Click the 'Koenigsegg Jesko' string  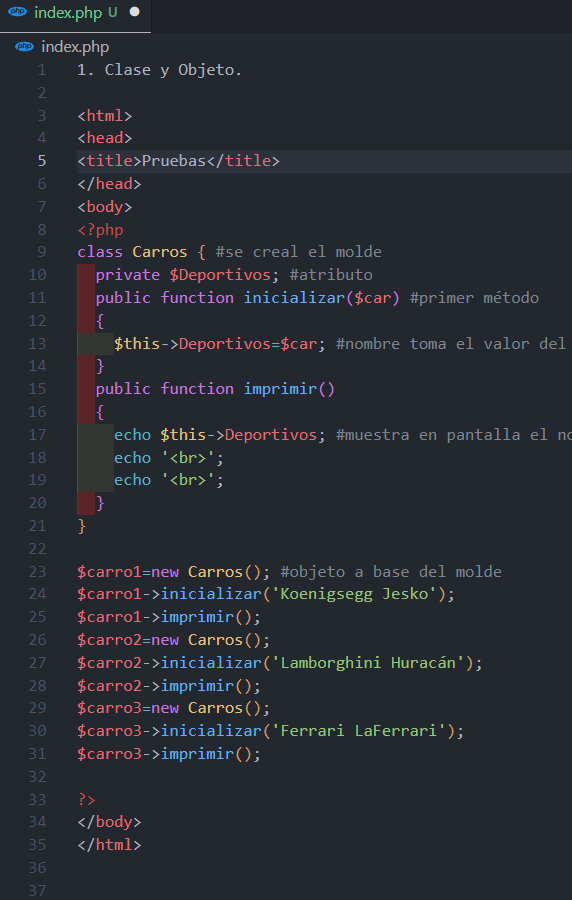[x=351, y=594]
